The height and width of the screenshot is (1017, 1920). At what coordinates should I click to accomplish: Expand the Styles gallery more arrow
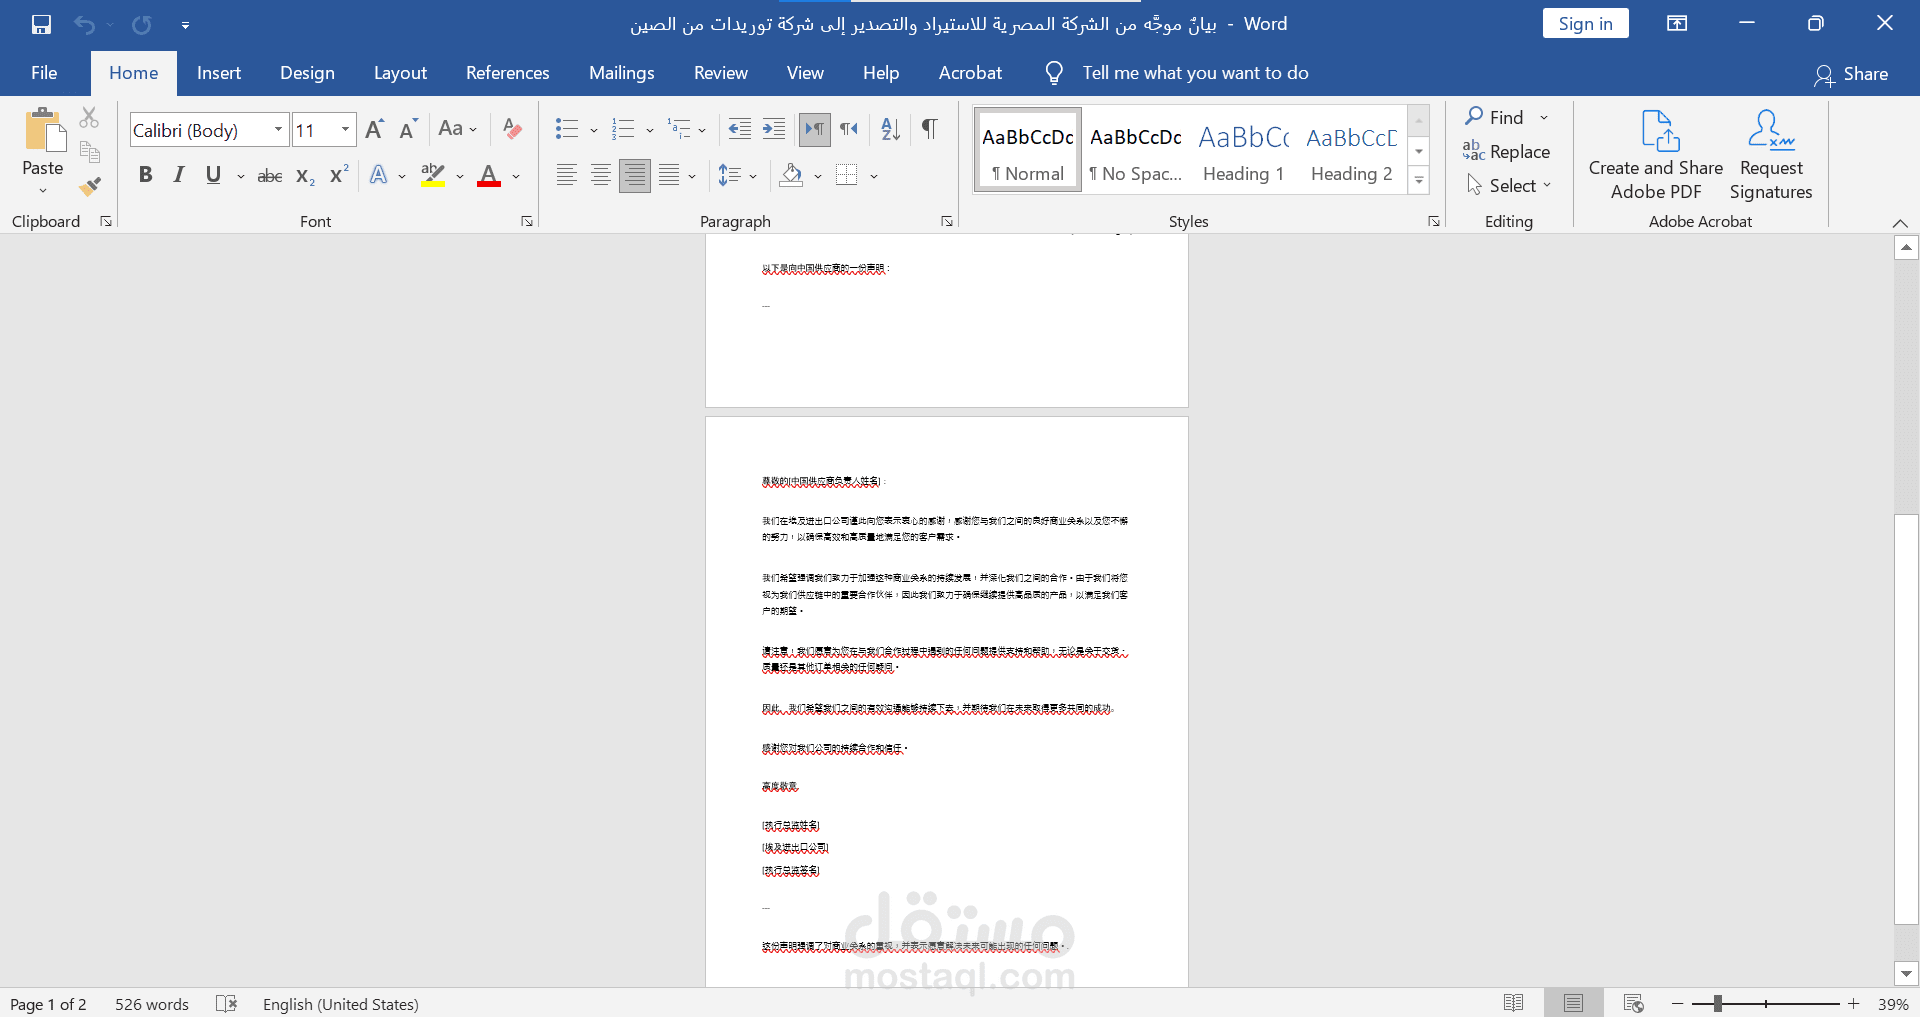coord(1418,181)
